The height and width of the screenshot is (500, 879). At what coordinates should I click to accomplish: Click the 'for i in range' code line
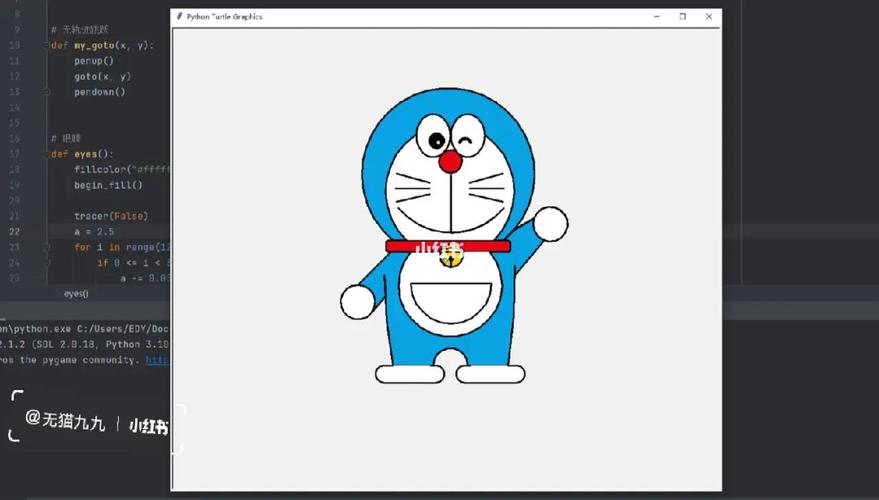click(122, 247)
